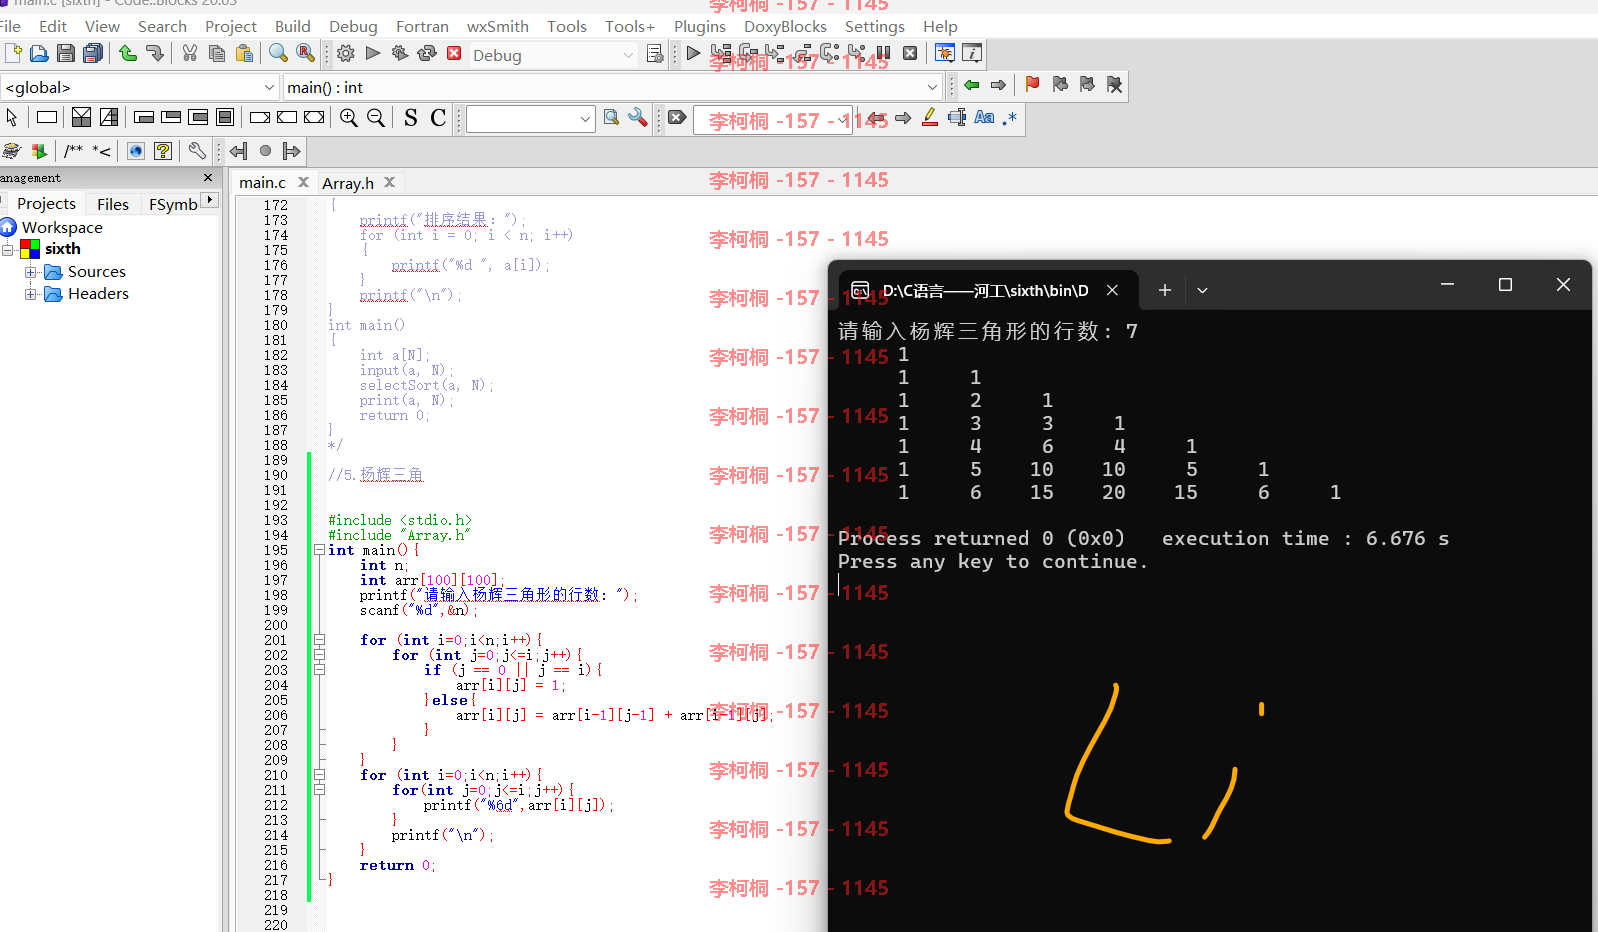Go to the previous bookmark flag icon
Image resolution: width=1598 pixels, height=932 pixels.
click(1060, 85)
